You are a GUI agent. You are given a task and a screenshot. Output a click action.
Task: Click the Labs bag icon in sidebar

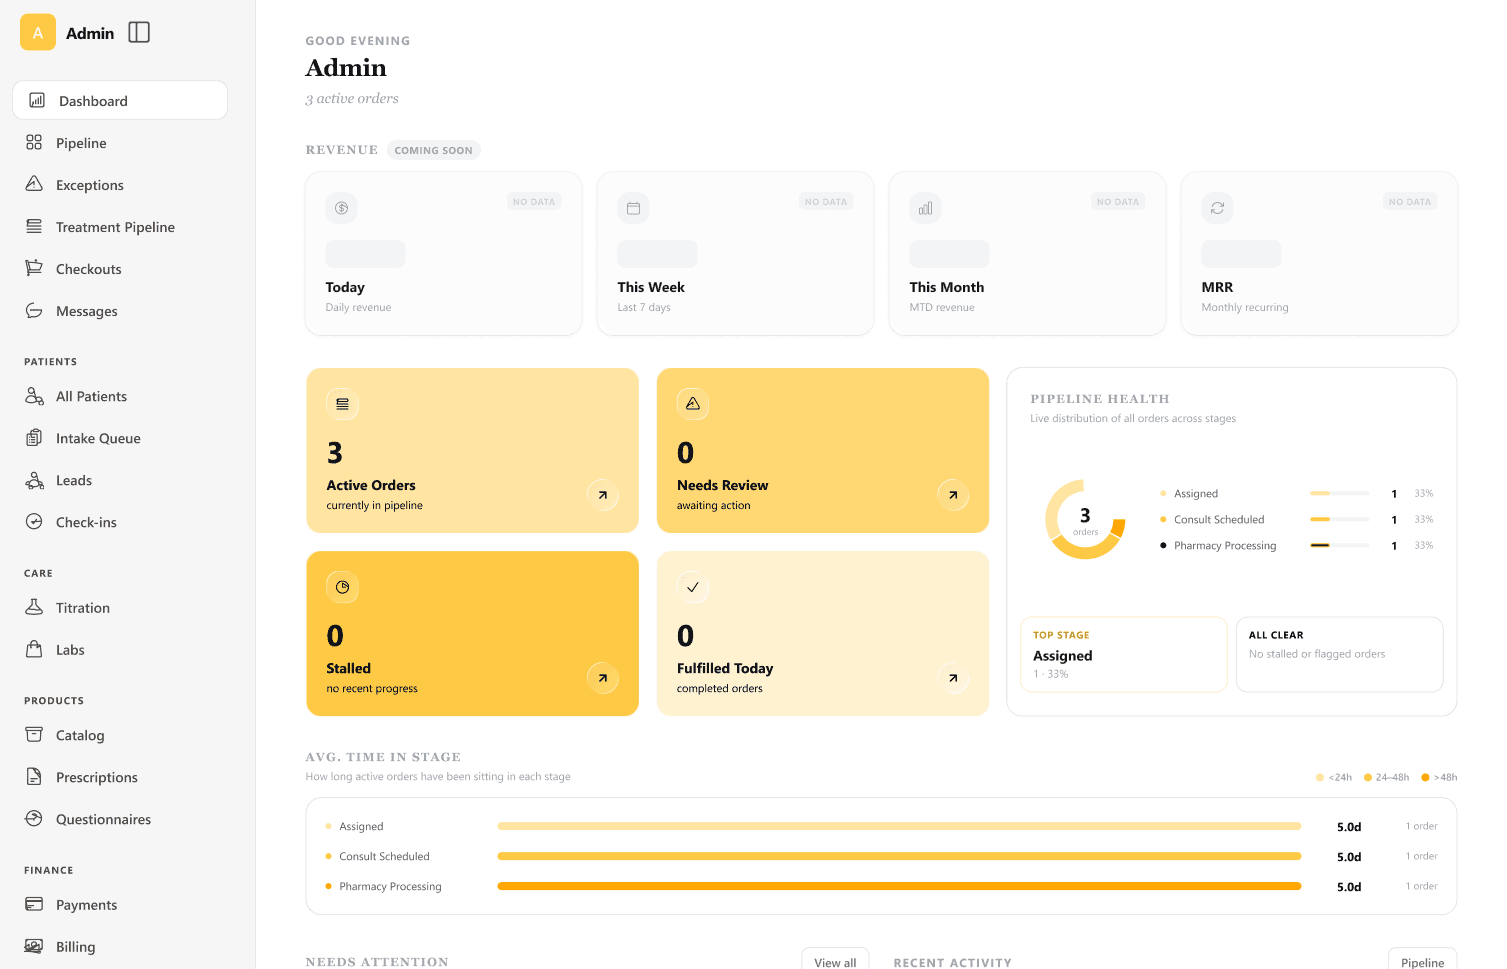point(34,649)
